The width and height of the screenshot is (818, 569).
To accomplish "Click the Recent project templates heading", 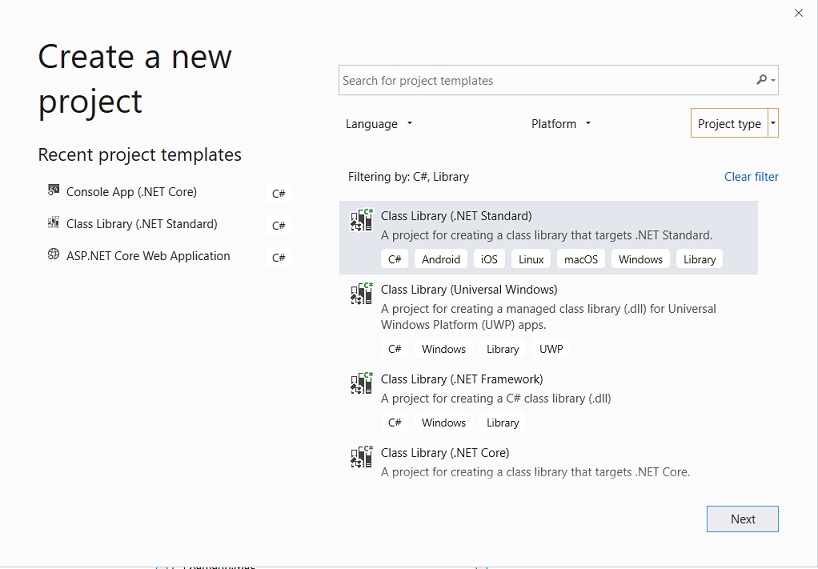I will coord(140,155).
